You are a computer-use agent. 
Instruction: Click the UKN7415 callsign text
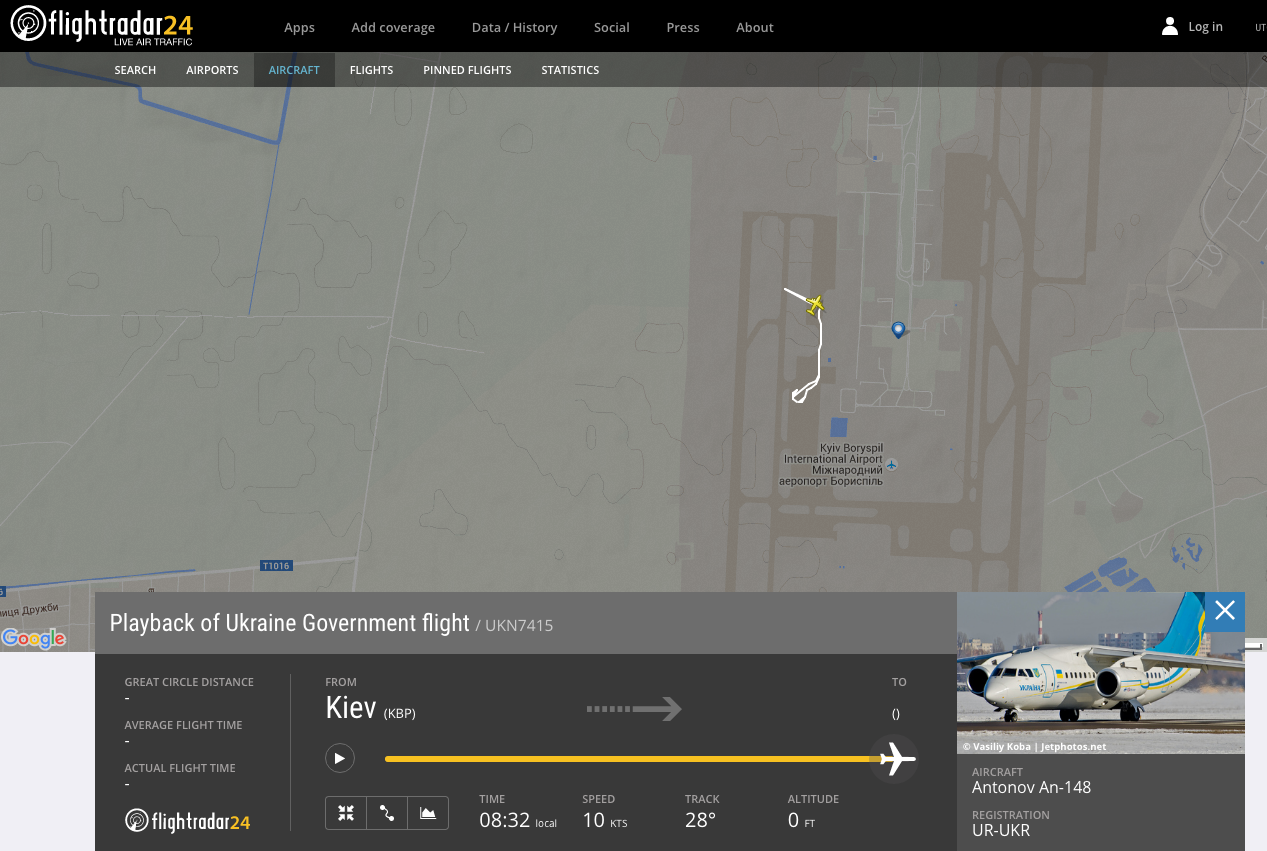(519, 625)
